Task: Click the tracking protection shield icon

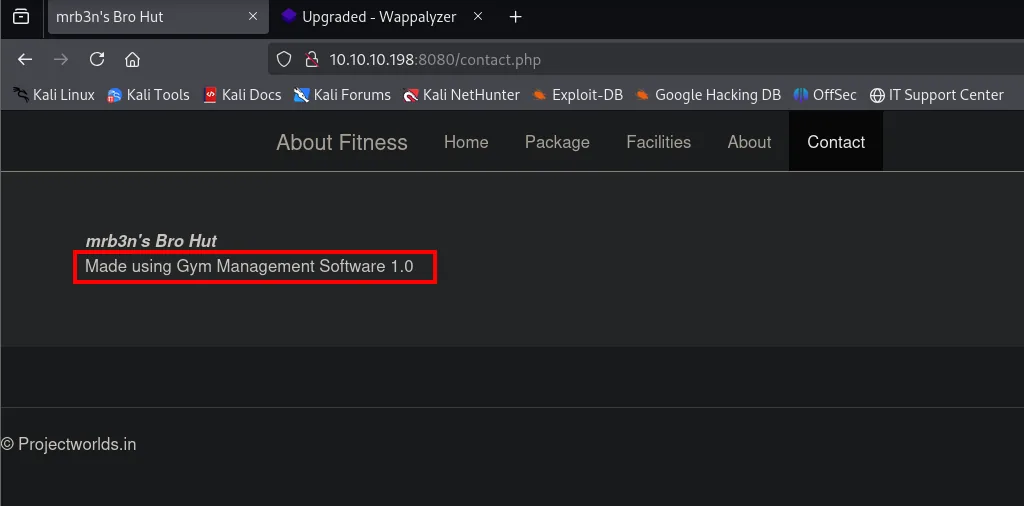Action: tap(283, 60)
